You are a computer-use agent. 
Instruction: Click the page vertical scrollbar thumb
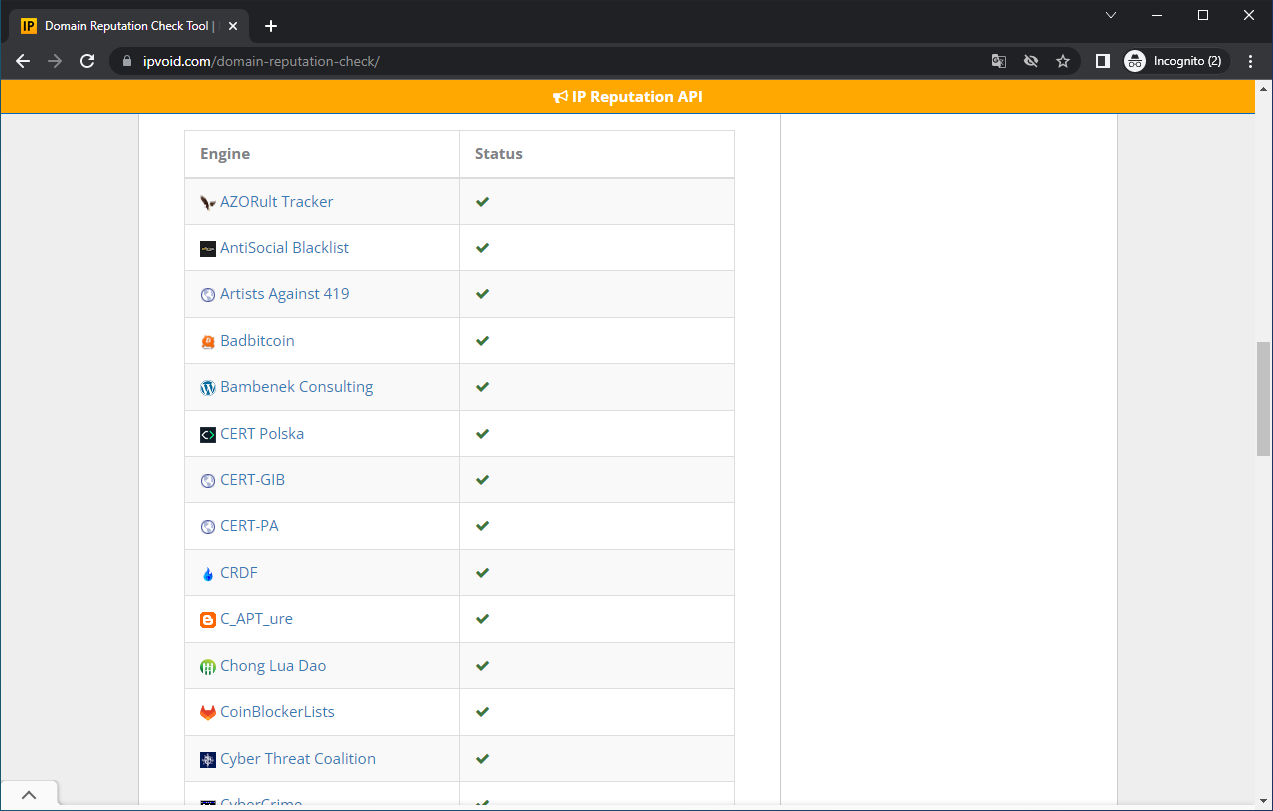pos(1263,398)
